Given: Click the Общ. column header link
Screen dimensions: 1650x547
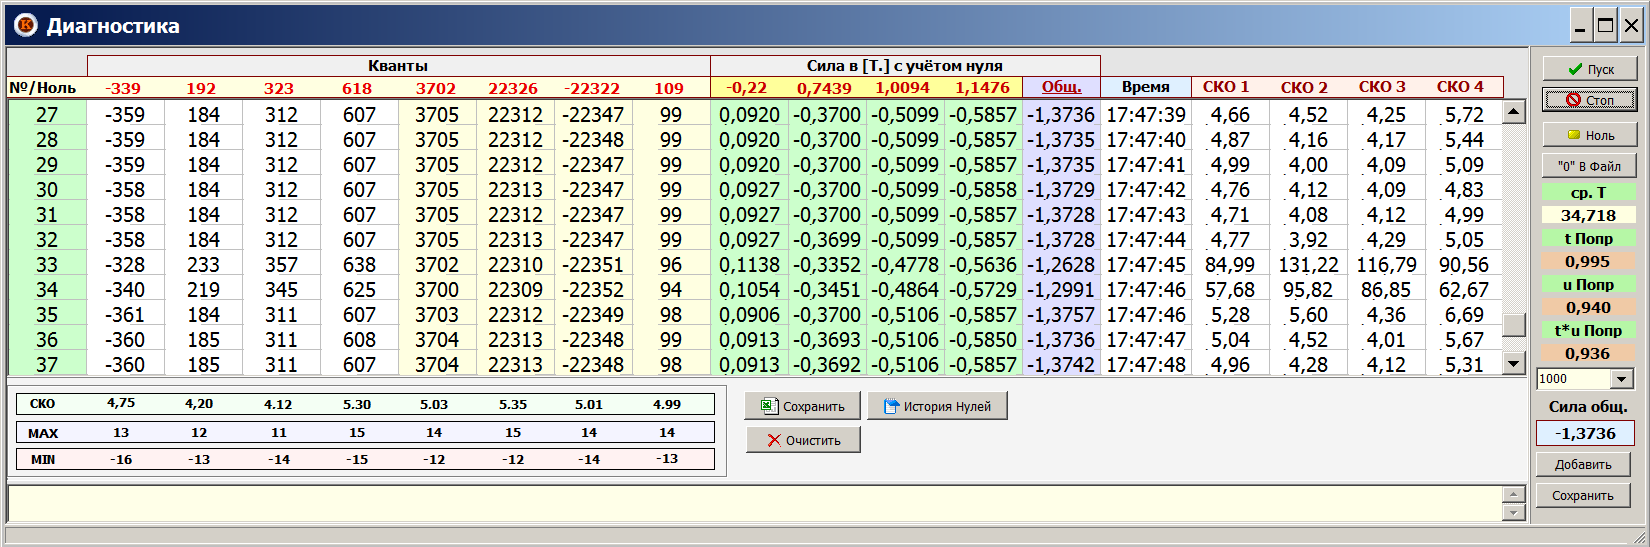Looking at the screenshot, I should pyautogui.click(x=1061, y=87).
